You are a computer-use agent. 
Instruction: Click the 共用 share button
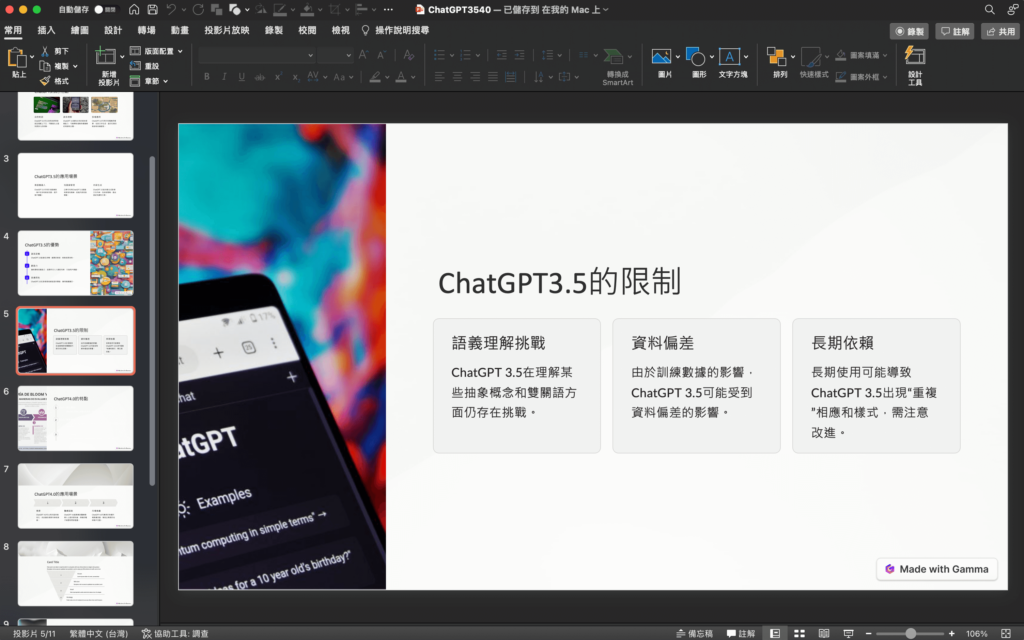point(1000,31)
